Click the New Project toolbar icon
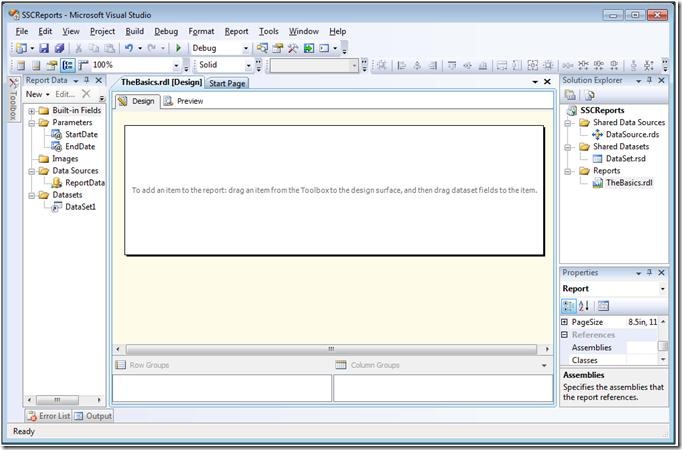Image resolution: width=682 pixels, height=450 pixels. (x=21, y=48)
